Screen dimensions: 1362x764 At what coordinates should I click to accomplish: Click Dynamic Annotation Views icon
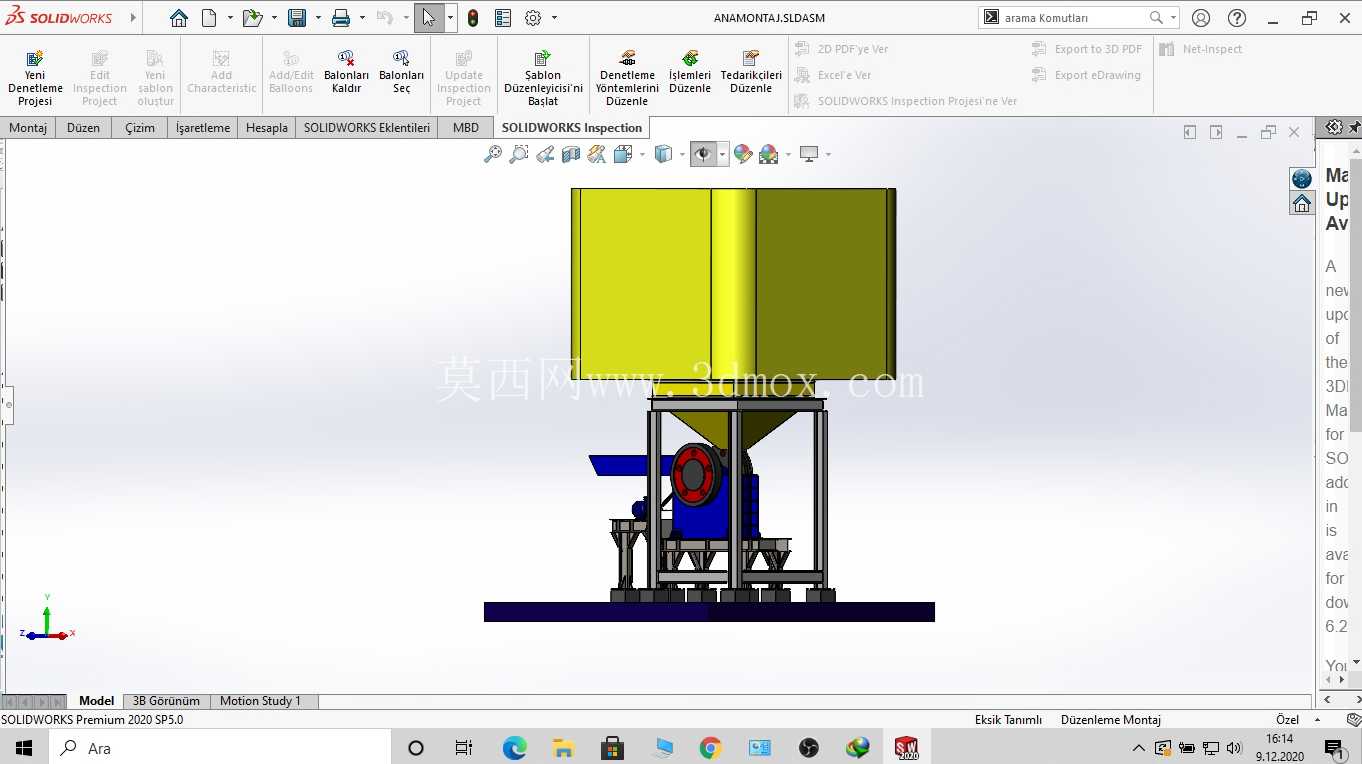(597, 154)
